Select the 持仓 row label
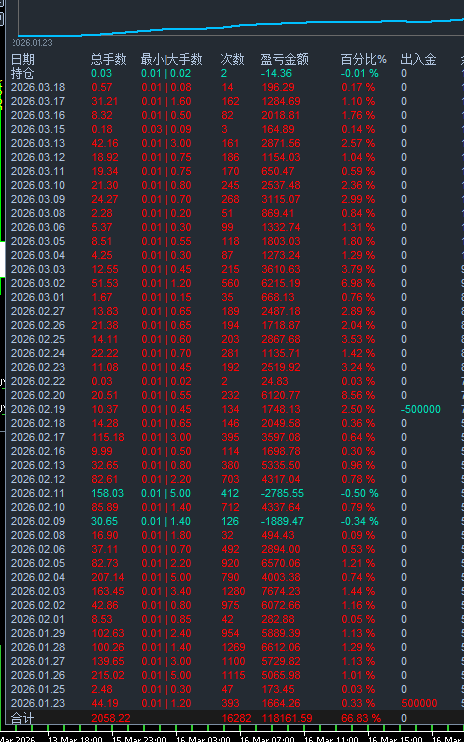The width and height of the screenshot is (464, 742). click(x=23, y=73)
